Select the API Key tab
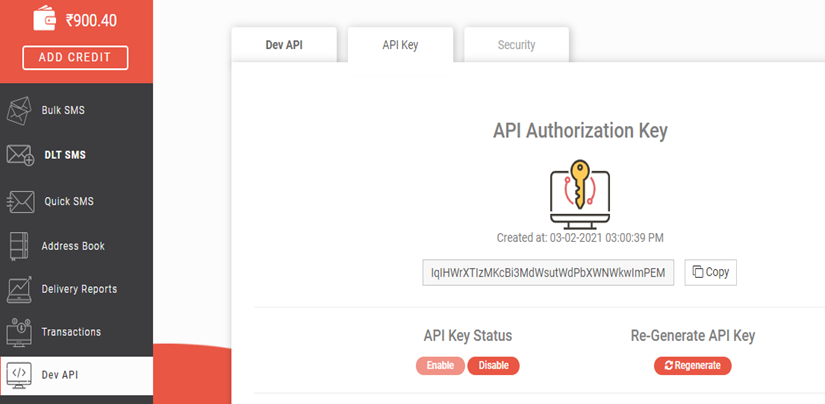The height and width of the screenshot is (404, 825). pos(400,45)
